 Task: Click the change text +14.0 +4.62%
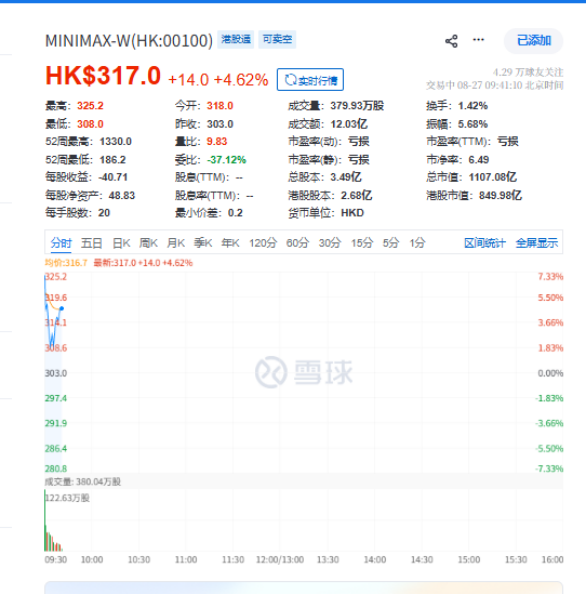[218, 80]
